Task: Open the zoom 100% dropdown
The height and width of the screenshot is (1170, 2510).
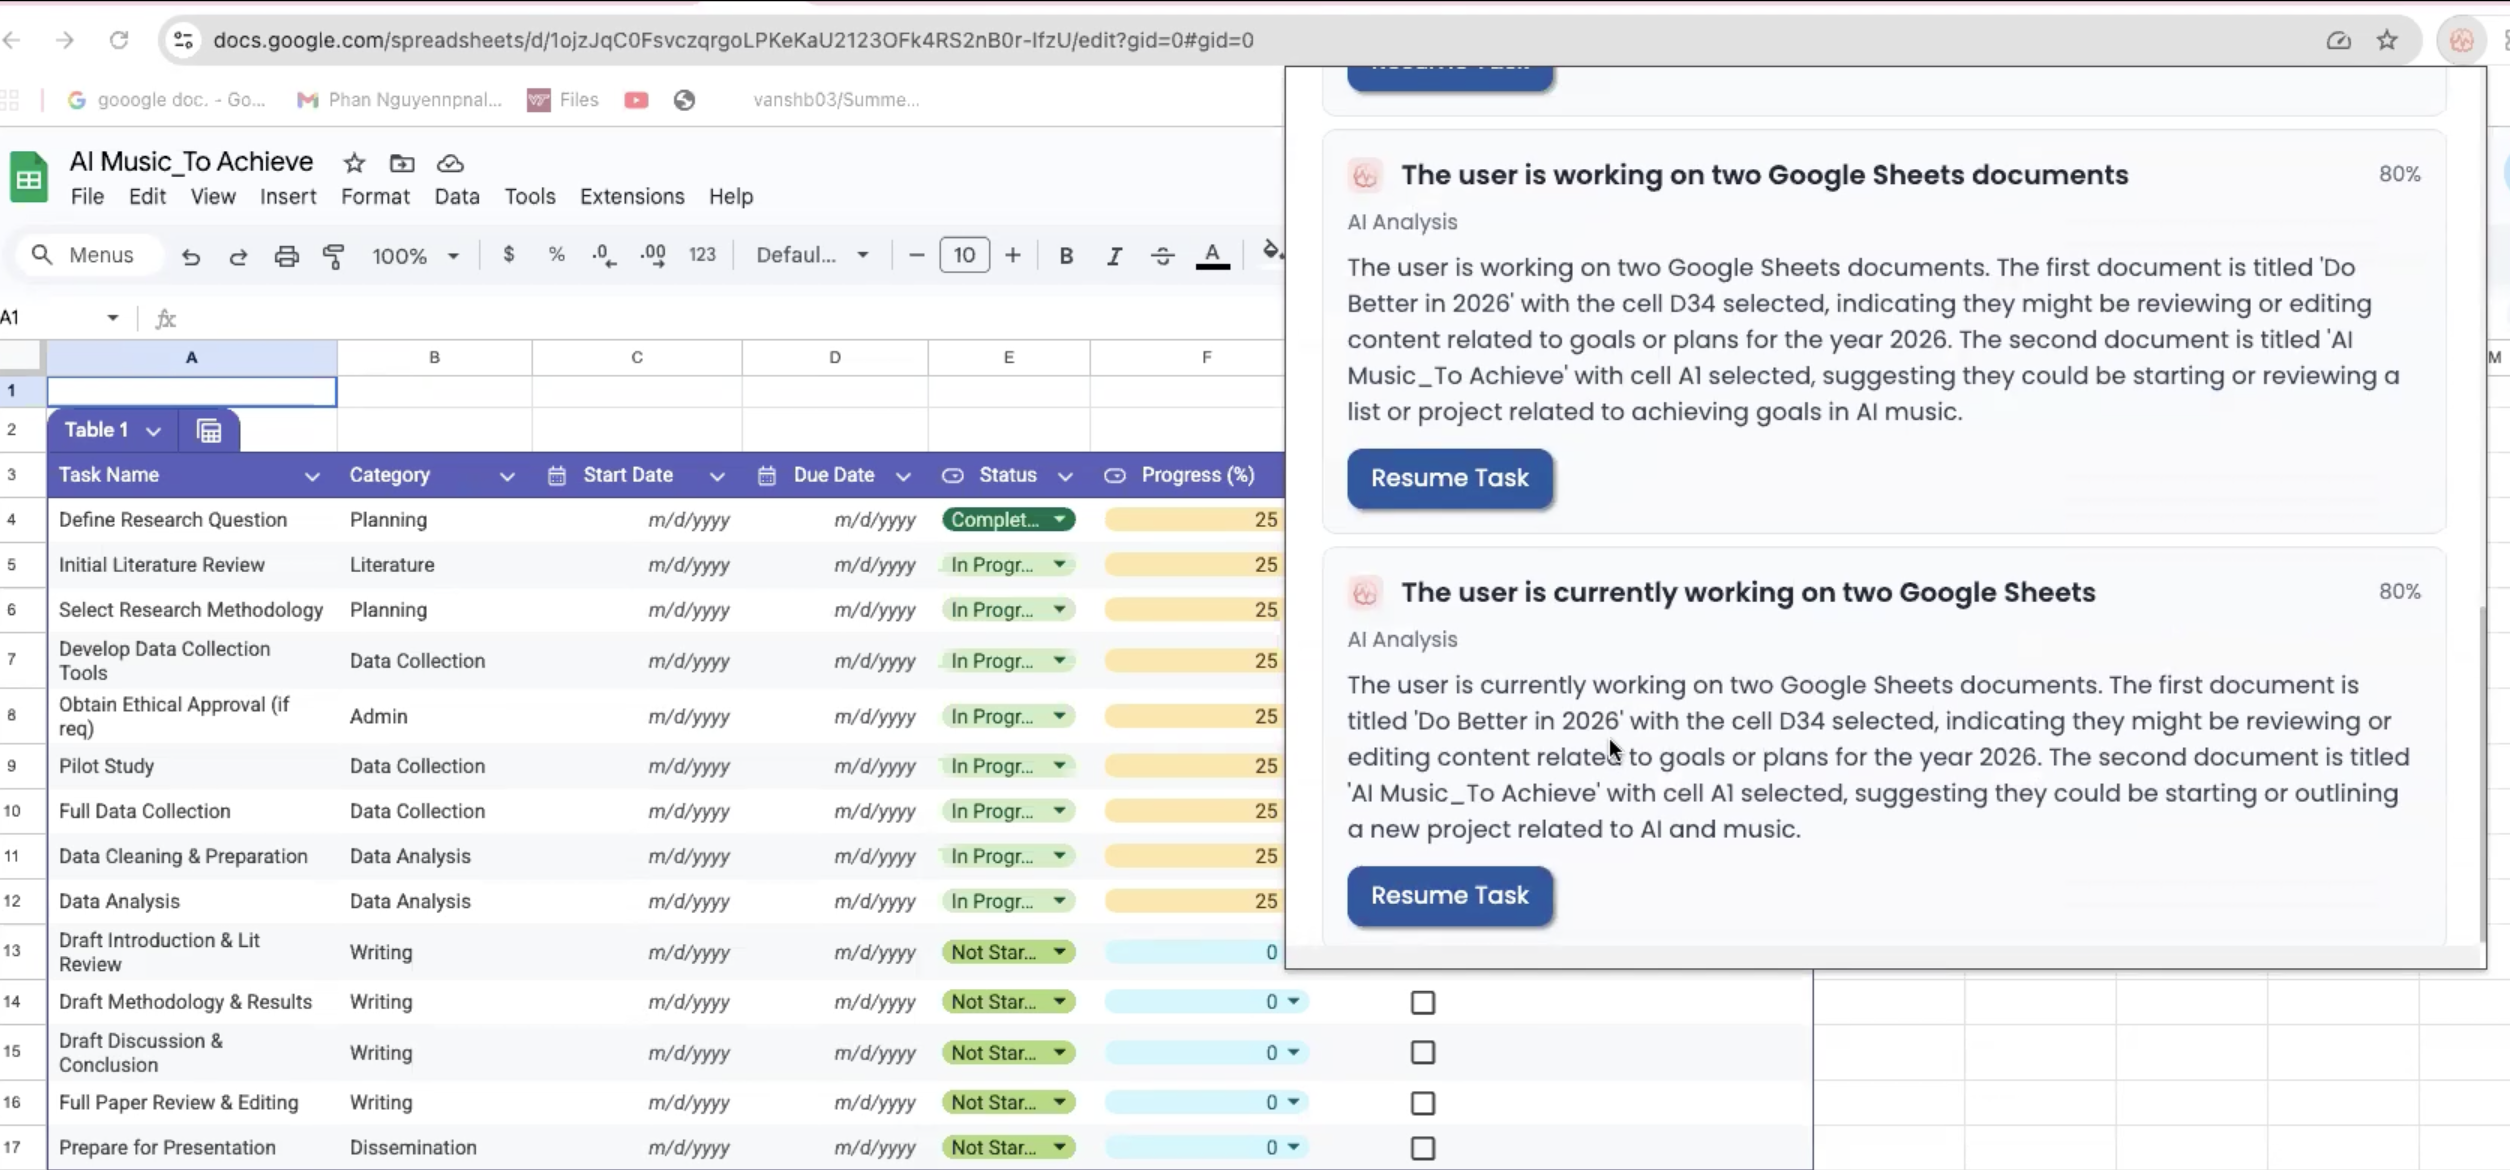Action: point(415,256)
